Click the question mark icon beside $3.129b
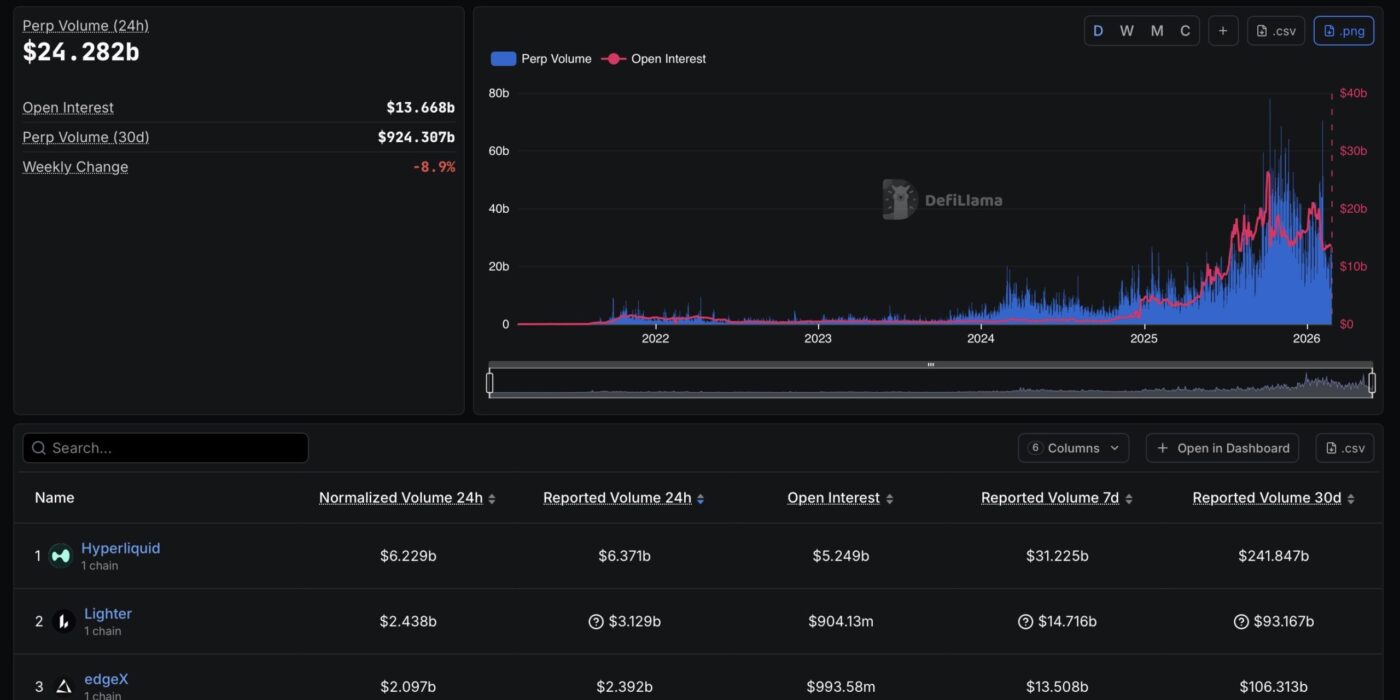This screenshot has width=1400, height=700. (x=596, y=622)
